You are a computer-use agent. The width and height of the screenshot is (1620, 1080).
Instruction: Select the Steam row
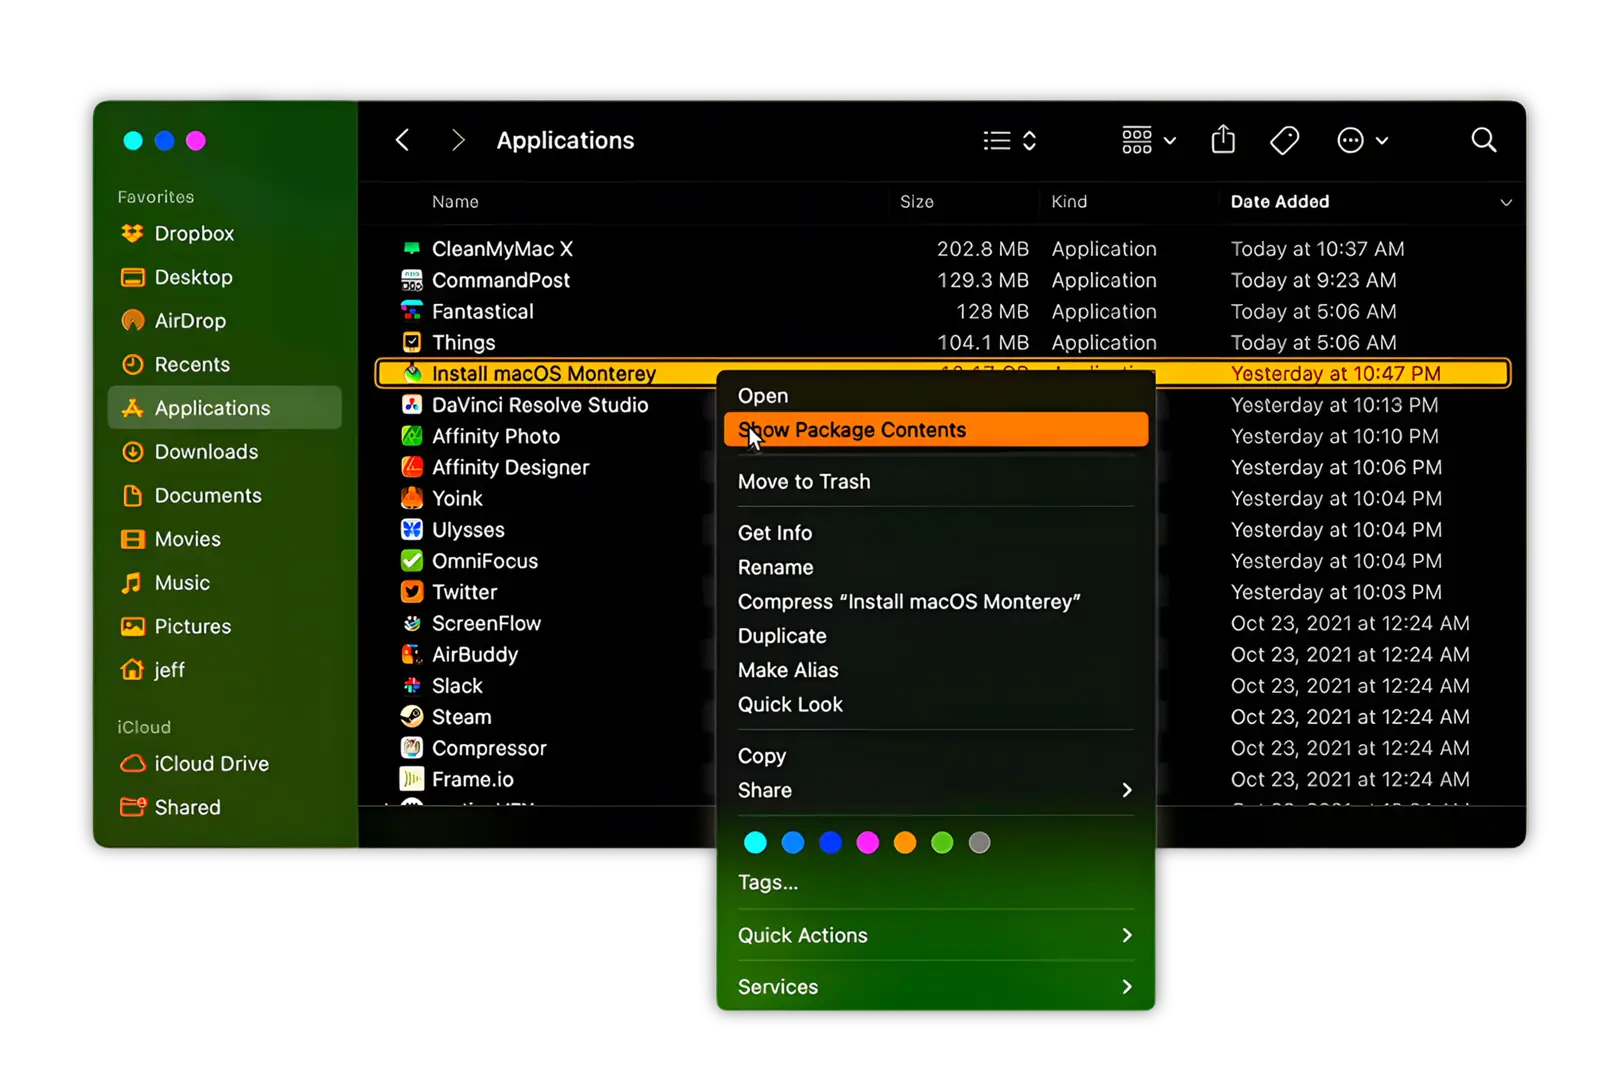tap(942, 717)
